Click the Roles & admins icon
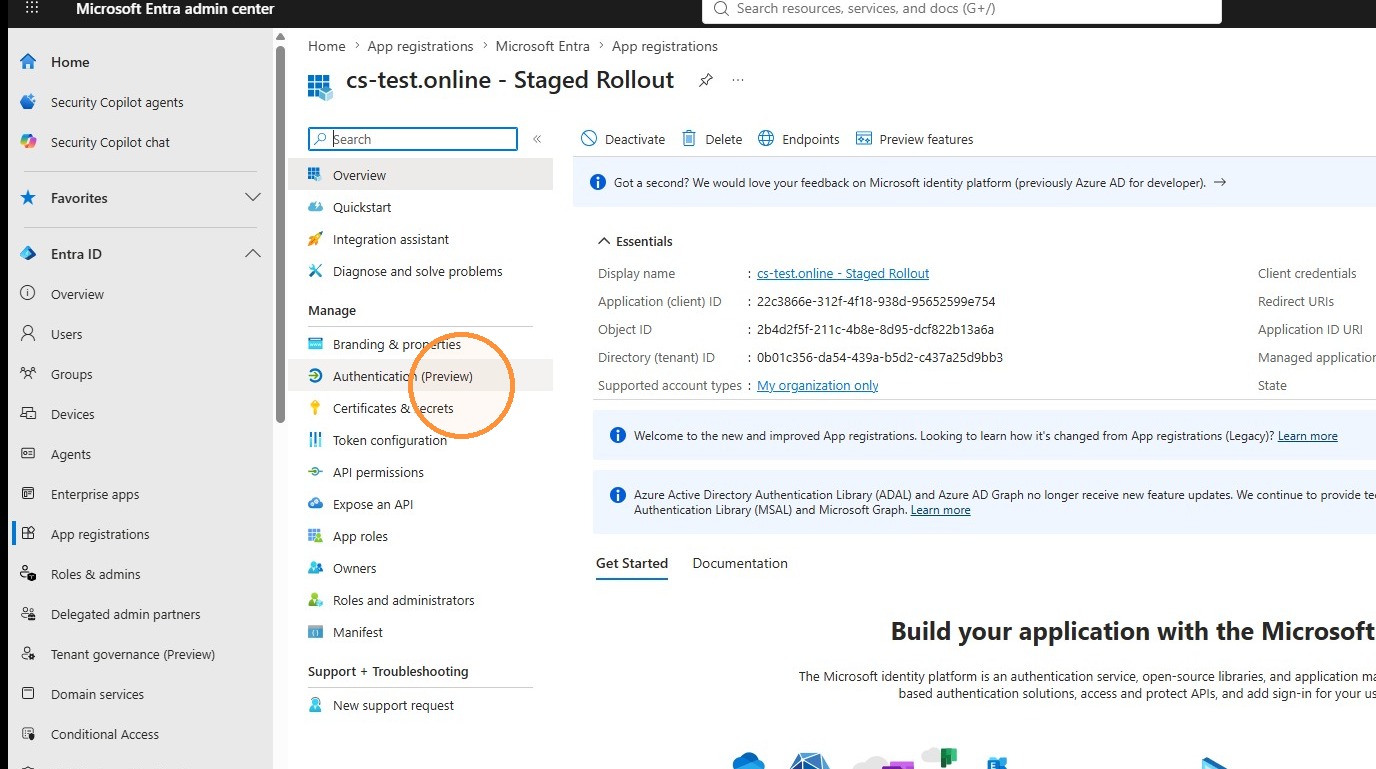1376x769 pixels. point(28,574)
